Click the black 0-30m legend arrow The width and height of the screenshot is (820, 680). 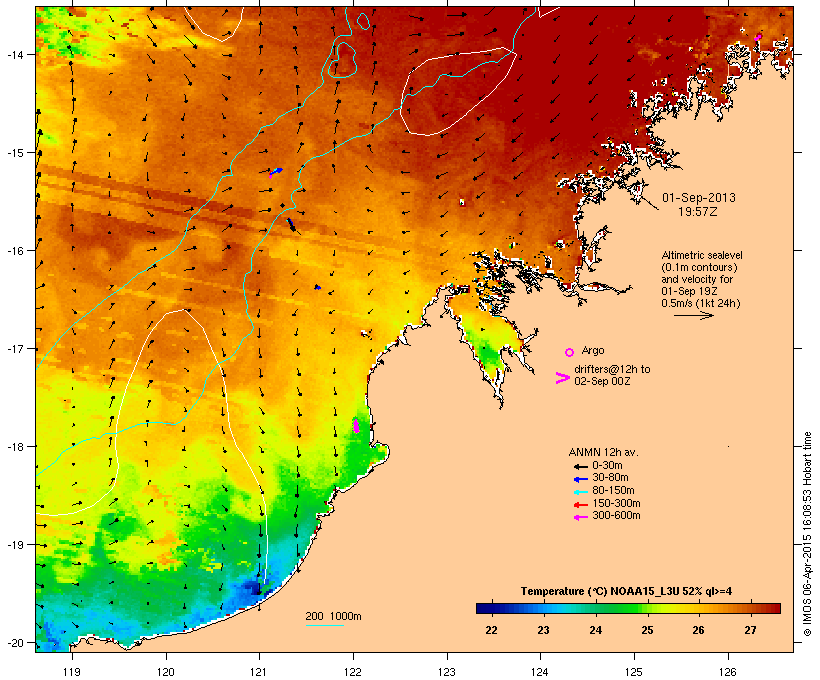580,467
